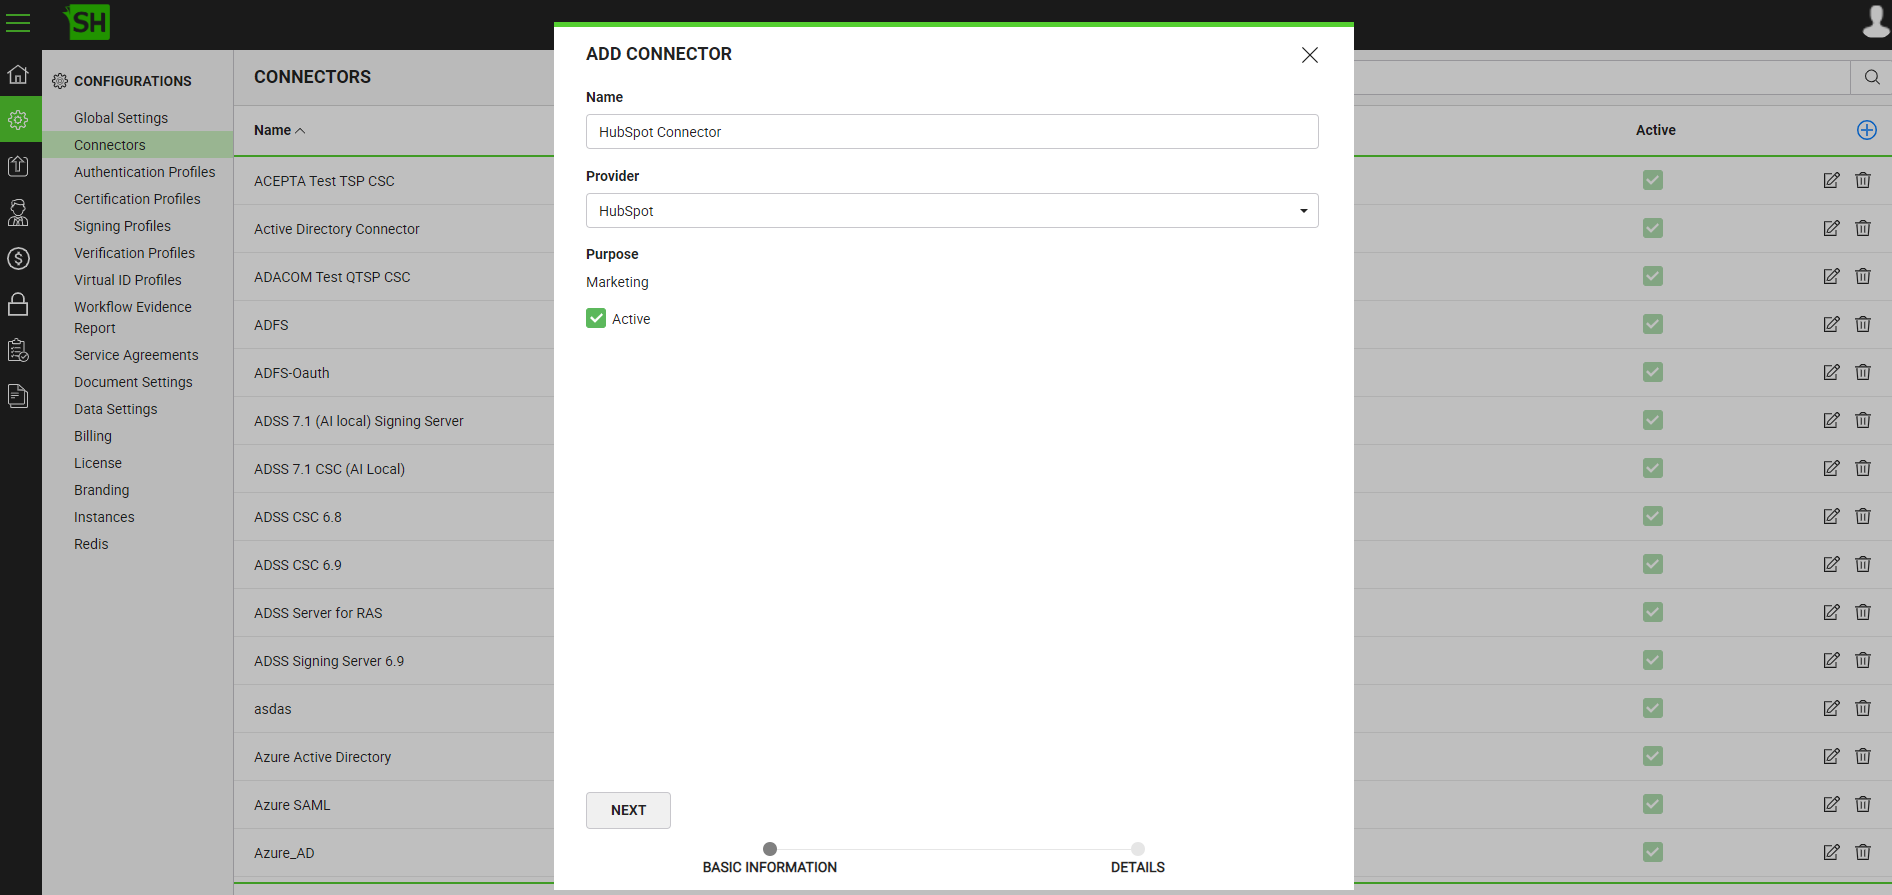The height and width of the screenshot is (895, 1892).
Task: Click the ADFS-Oauth connector name
Action: [x=292, y=373]
